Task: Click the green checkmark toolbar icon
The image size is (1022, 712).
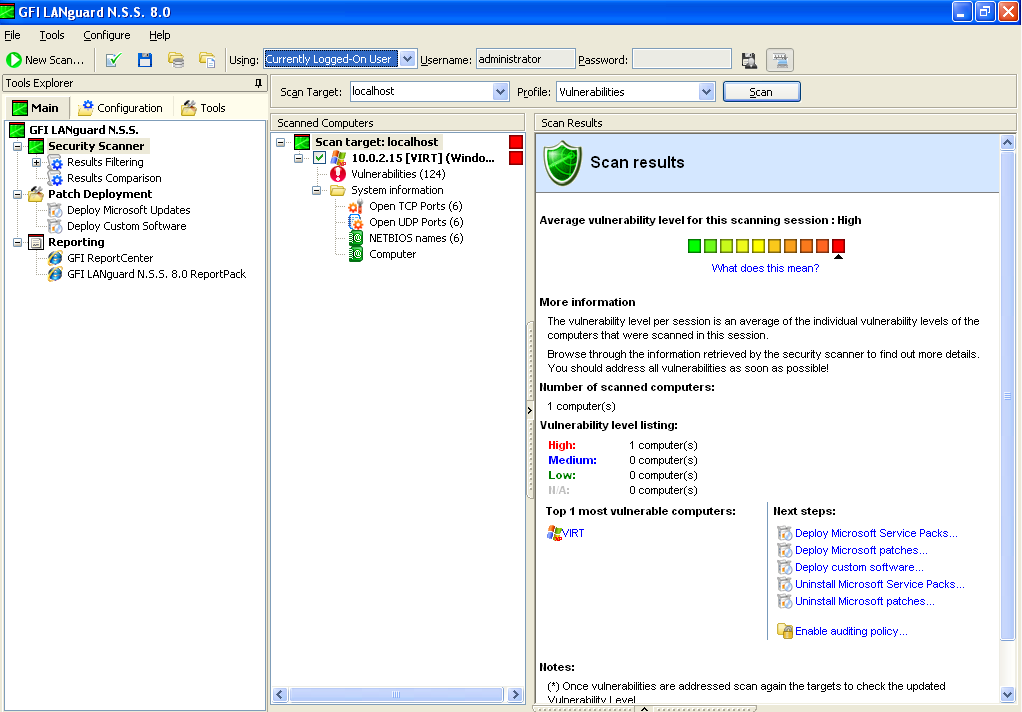Action: 113,60
